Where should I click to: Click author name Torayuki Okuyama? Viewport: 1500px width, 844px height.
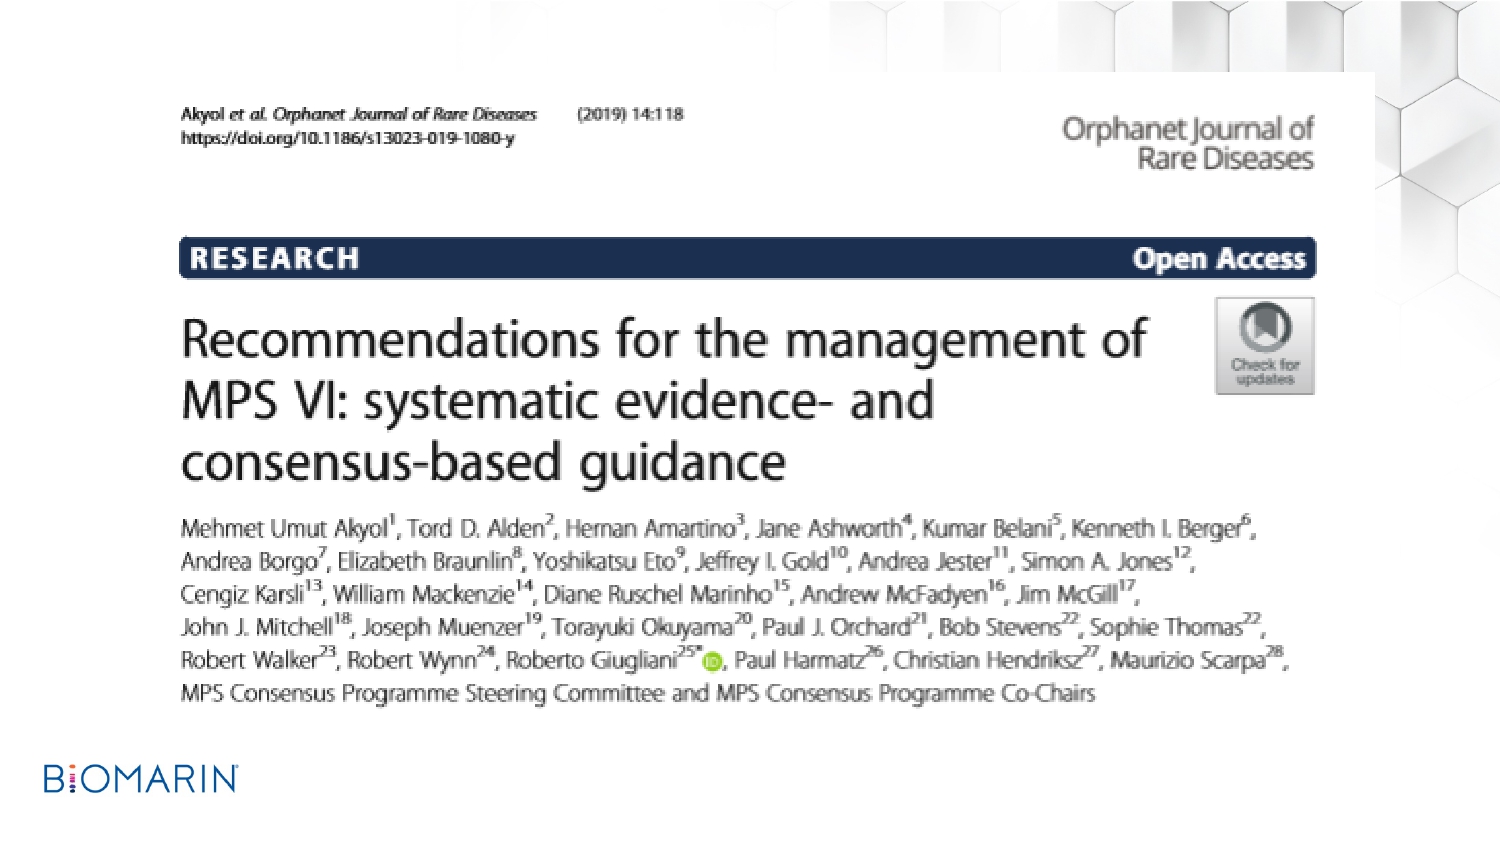(x=643, y=628)
